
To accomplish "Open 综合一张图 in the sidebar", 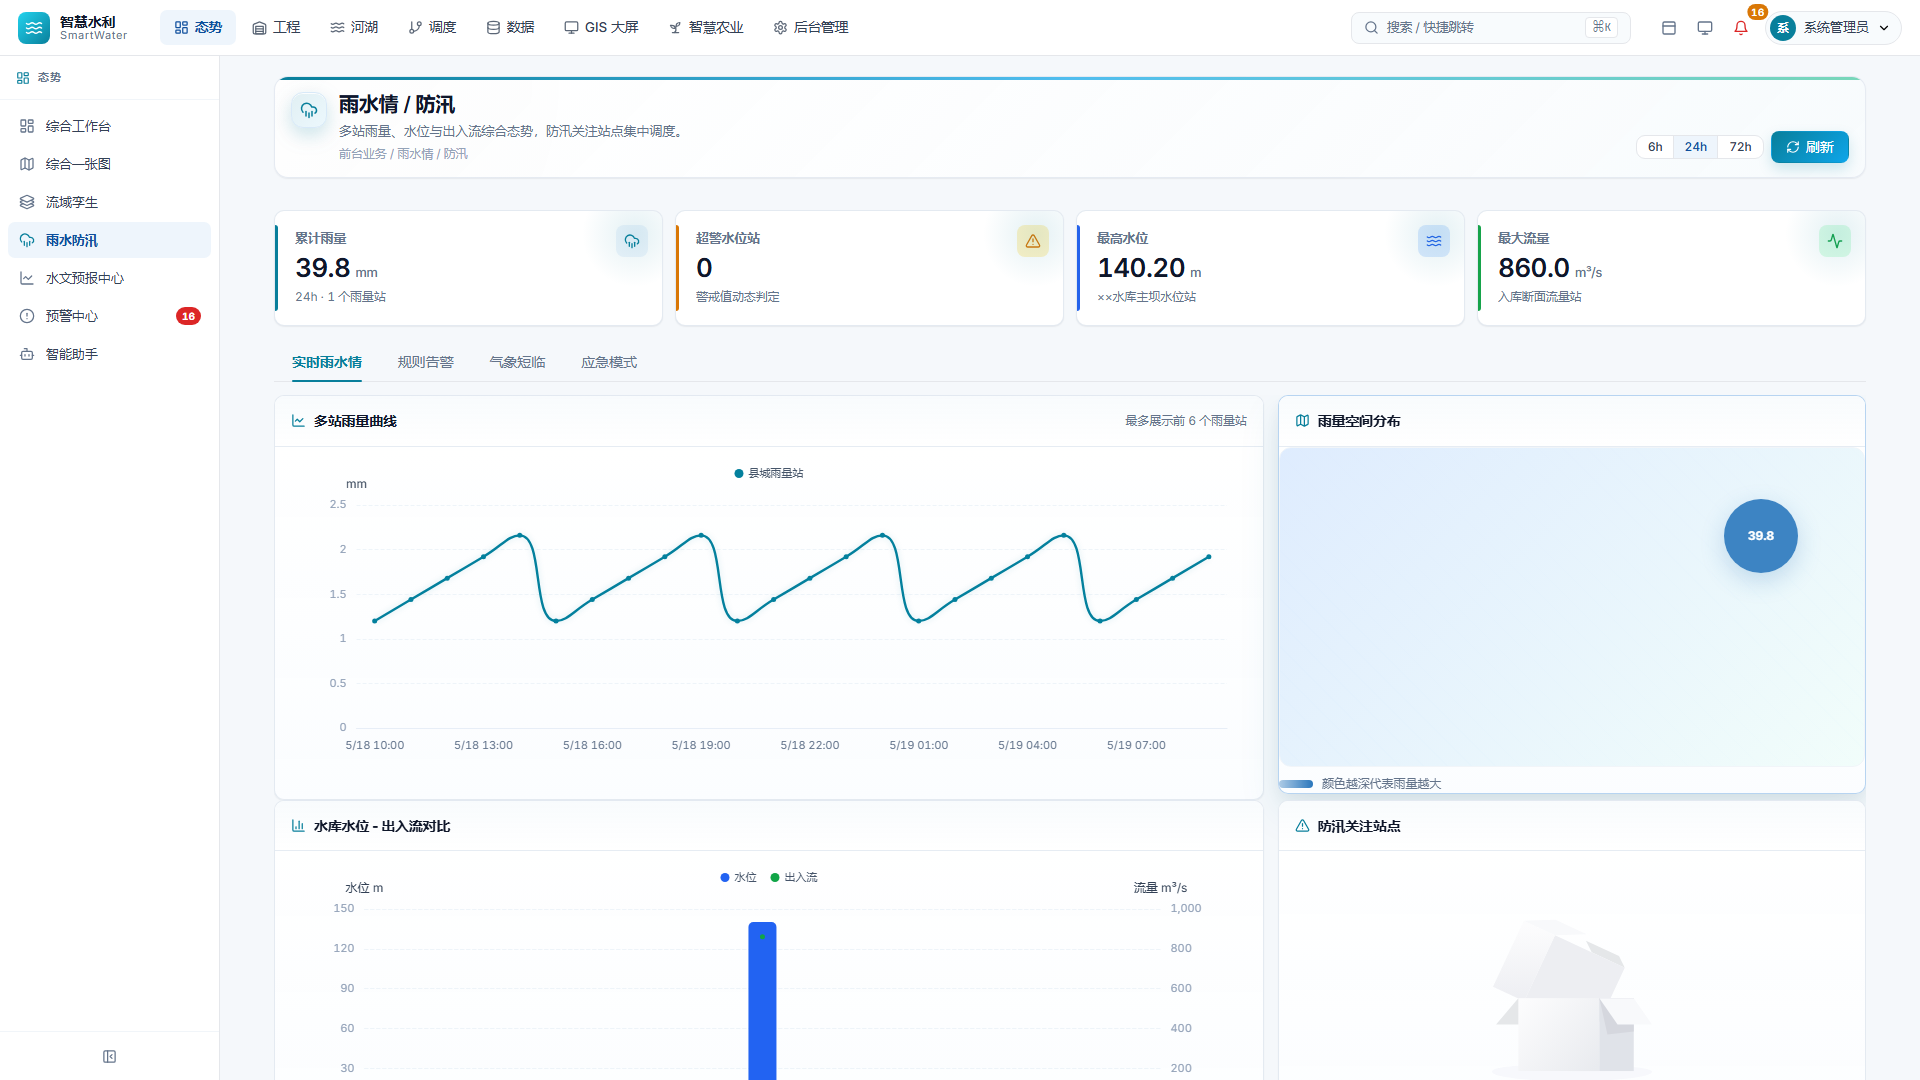I will pyautogui.click(x=110, y=164).
